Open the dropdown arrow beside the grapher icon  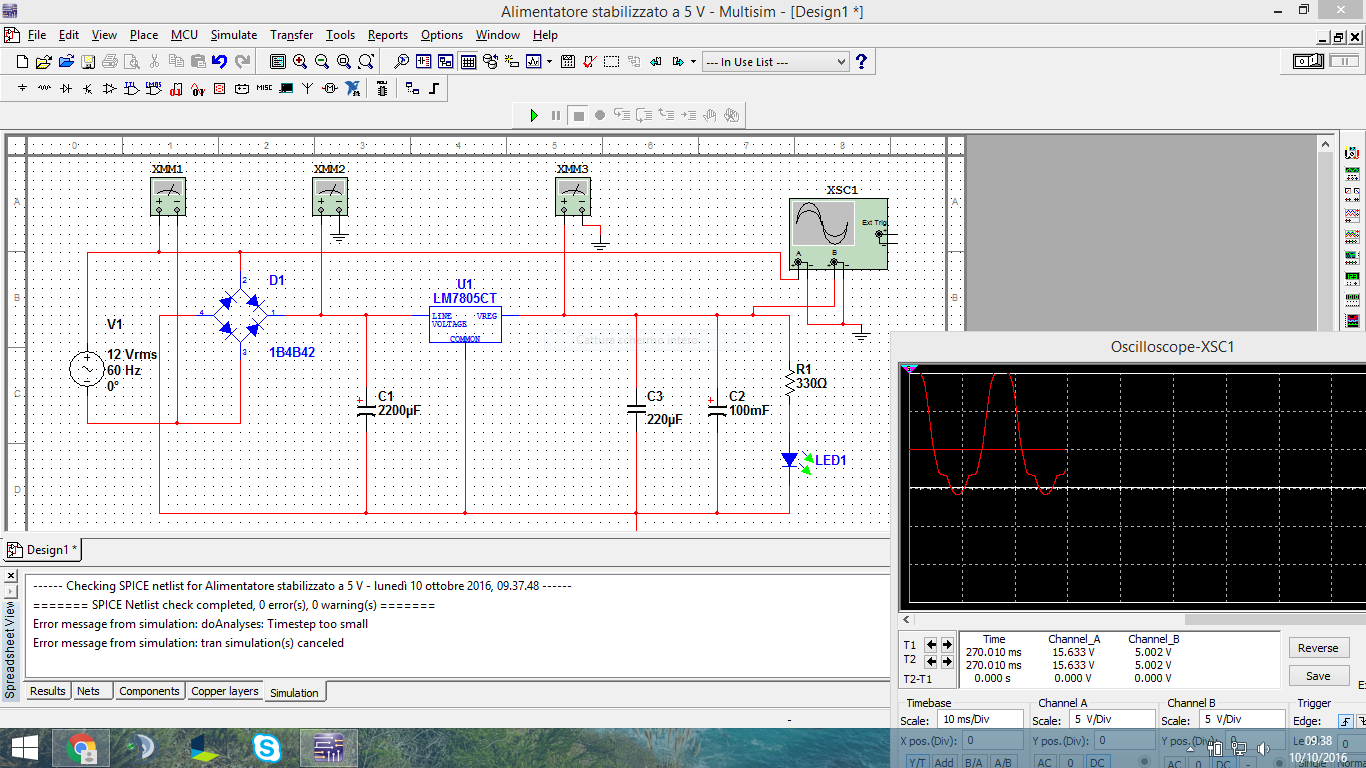click(x=548, y=62)
